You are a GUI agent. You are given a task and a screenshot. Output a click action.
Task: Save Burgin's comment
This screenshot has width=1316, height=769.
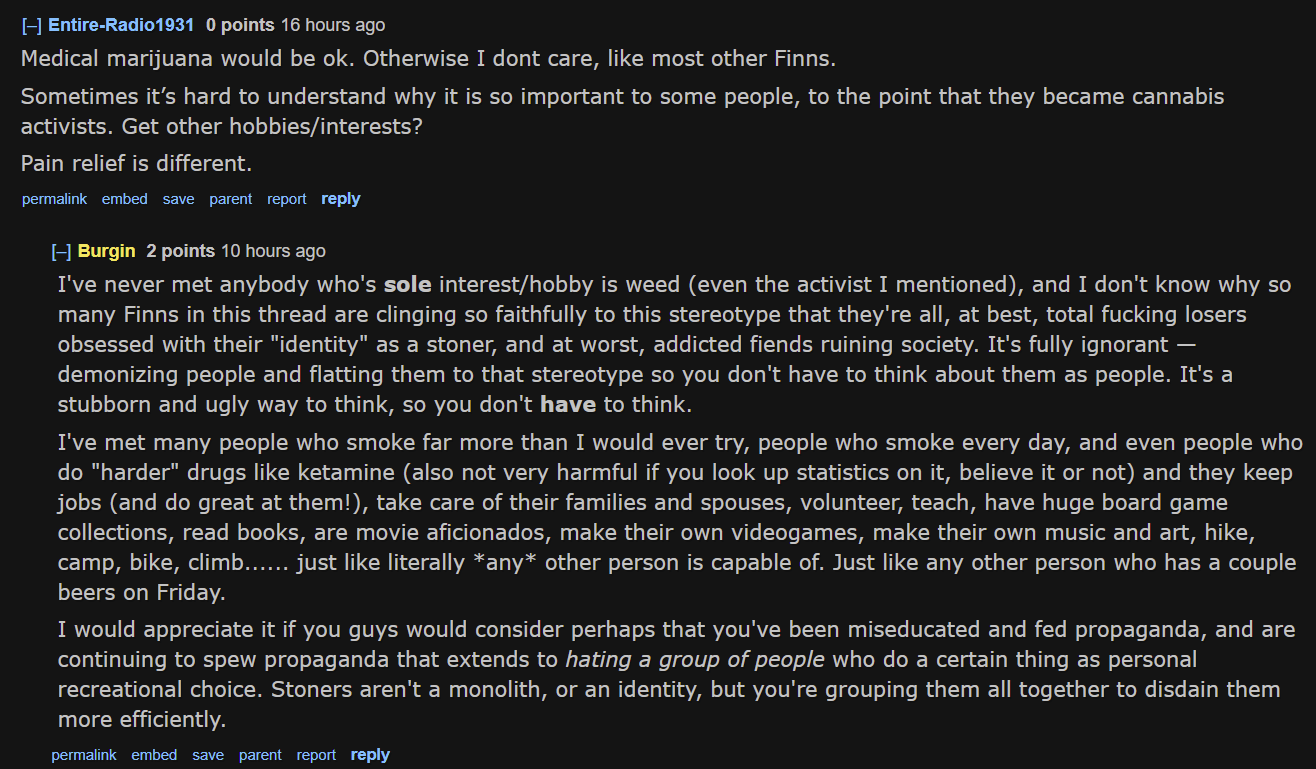pyautogui.click(x=208, y=755)
